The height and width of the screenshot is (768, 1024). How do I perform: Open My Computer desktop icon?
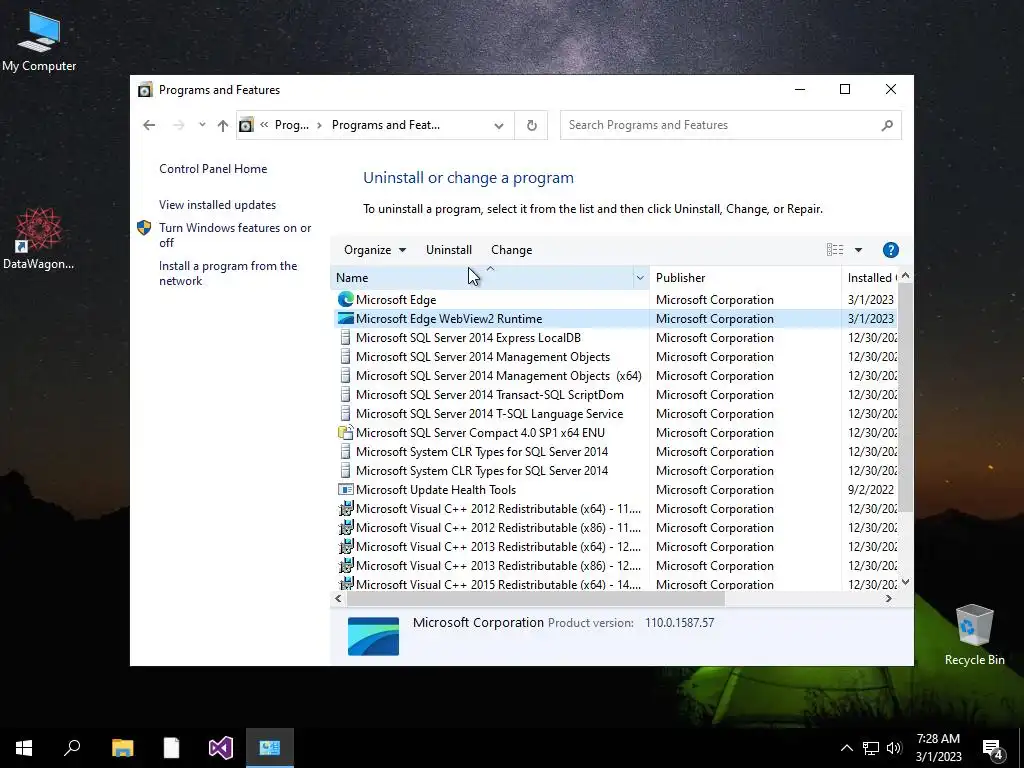(x=39, y=41)
